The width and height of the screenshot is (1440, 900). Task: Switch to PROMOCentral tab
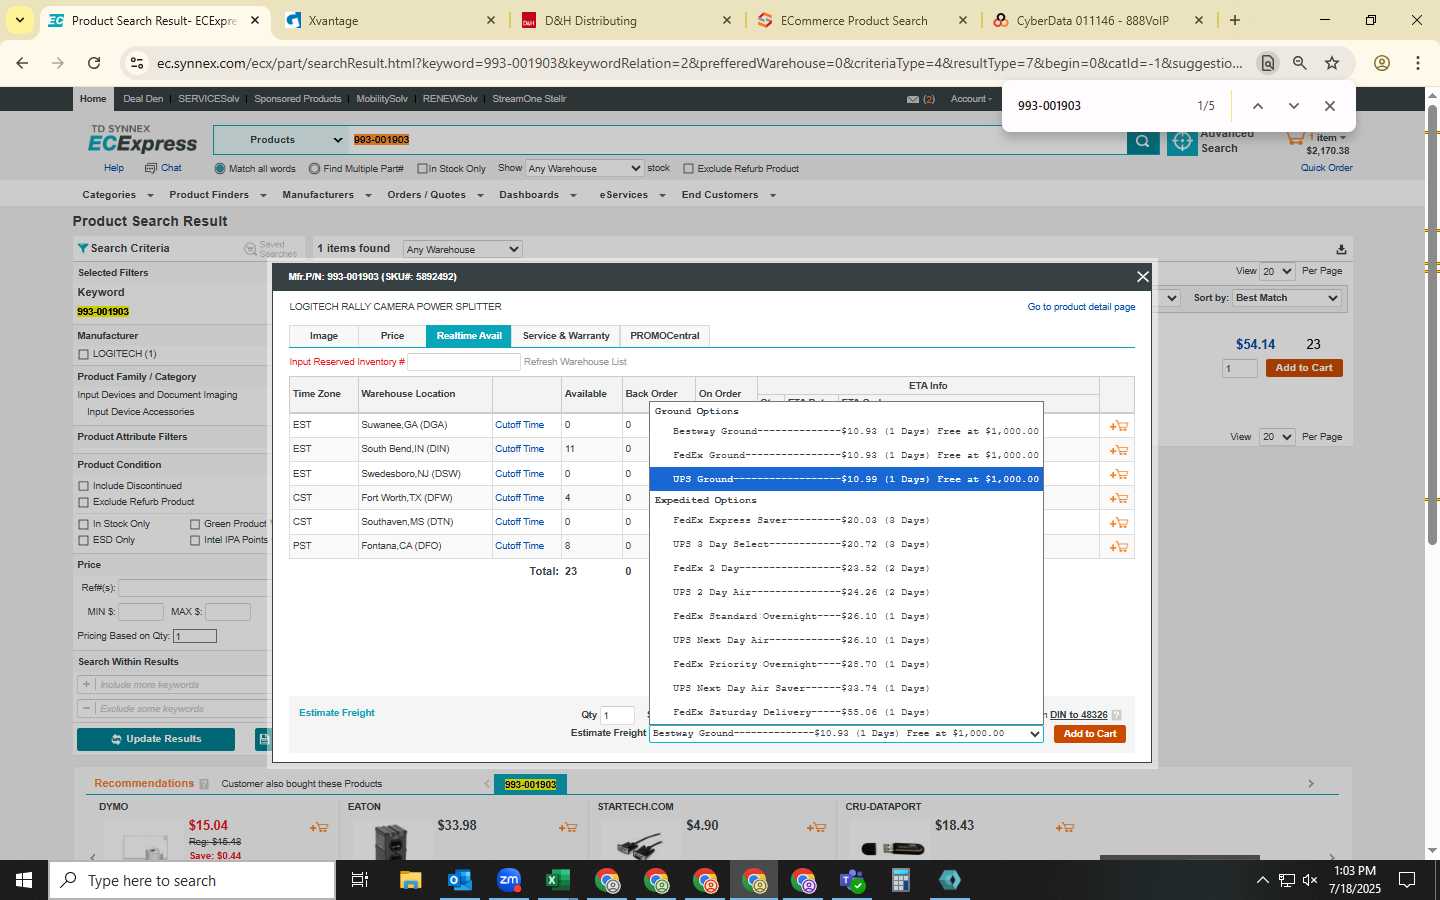[x=665, y=336]
